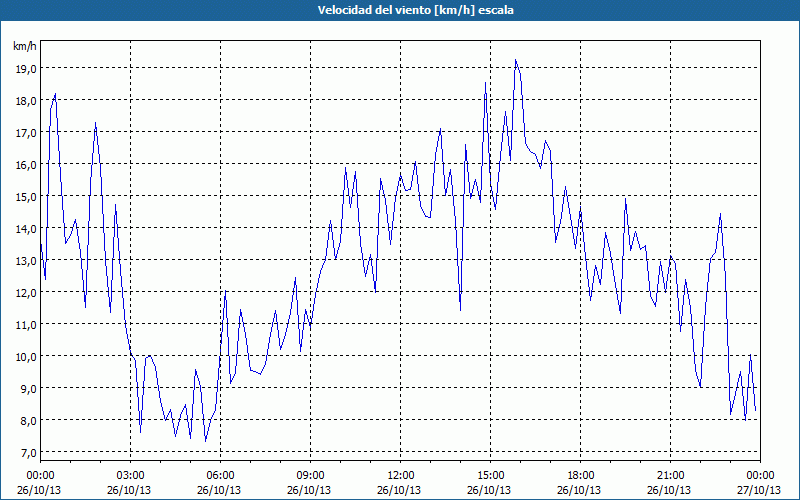
Task: Click the 19,0 y-axis label
Action: (26, 68)
